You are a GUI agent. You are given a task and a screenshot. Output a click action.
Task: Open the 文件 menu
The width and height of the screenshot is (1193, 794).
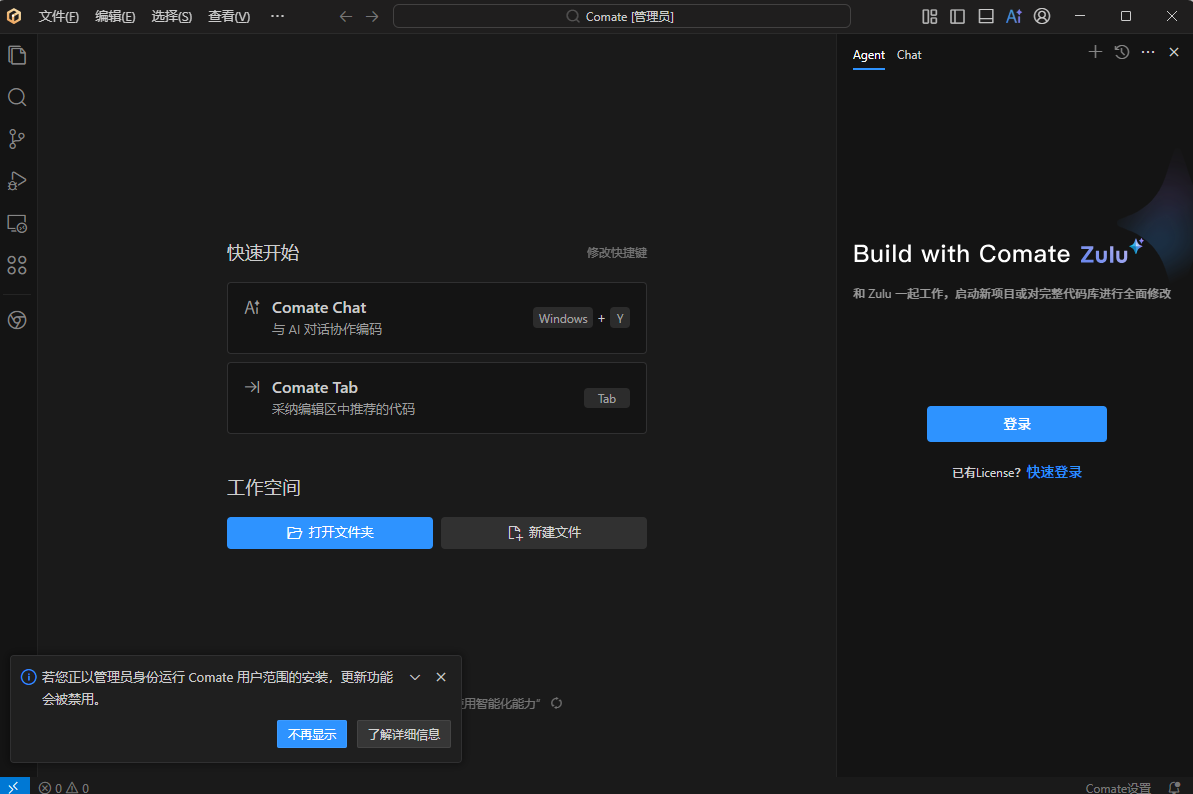click(x=58, y=16)
